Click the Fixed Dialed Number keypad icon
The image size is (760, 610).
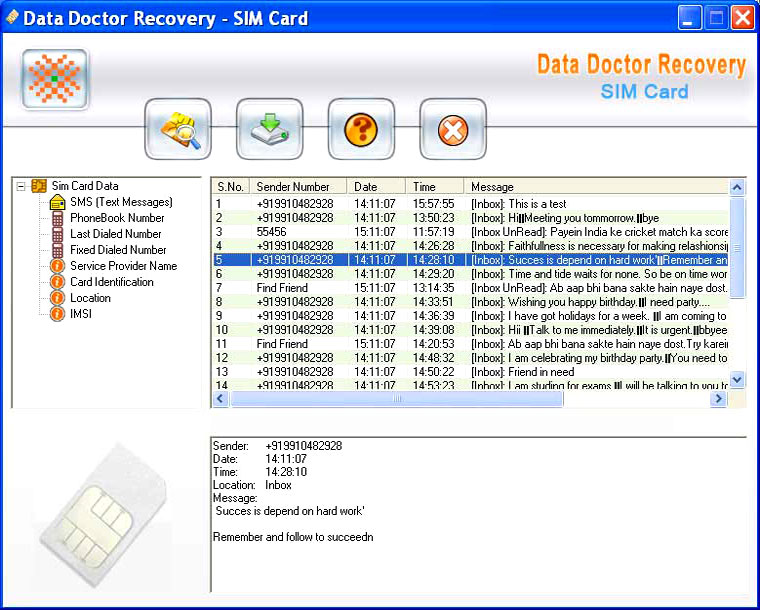(x=58, y=250)
